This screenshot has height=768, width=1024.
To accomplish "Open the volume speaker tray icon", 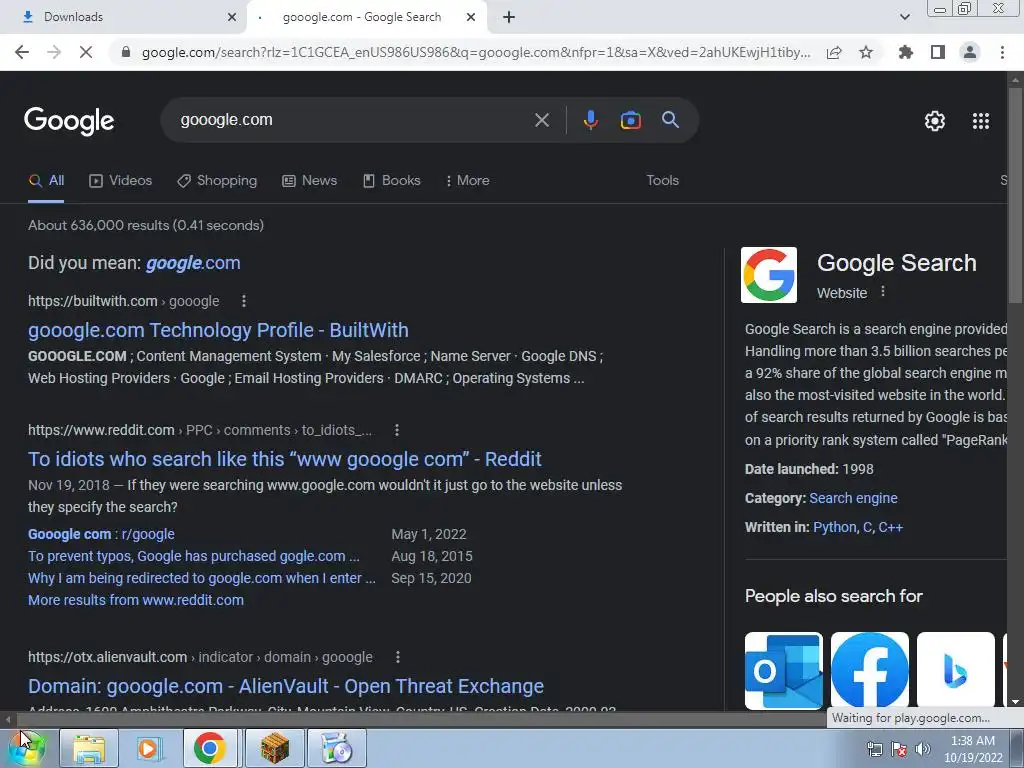I will [923, 749].
